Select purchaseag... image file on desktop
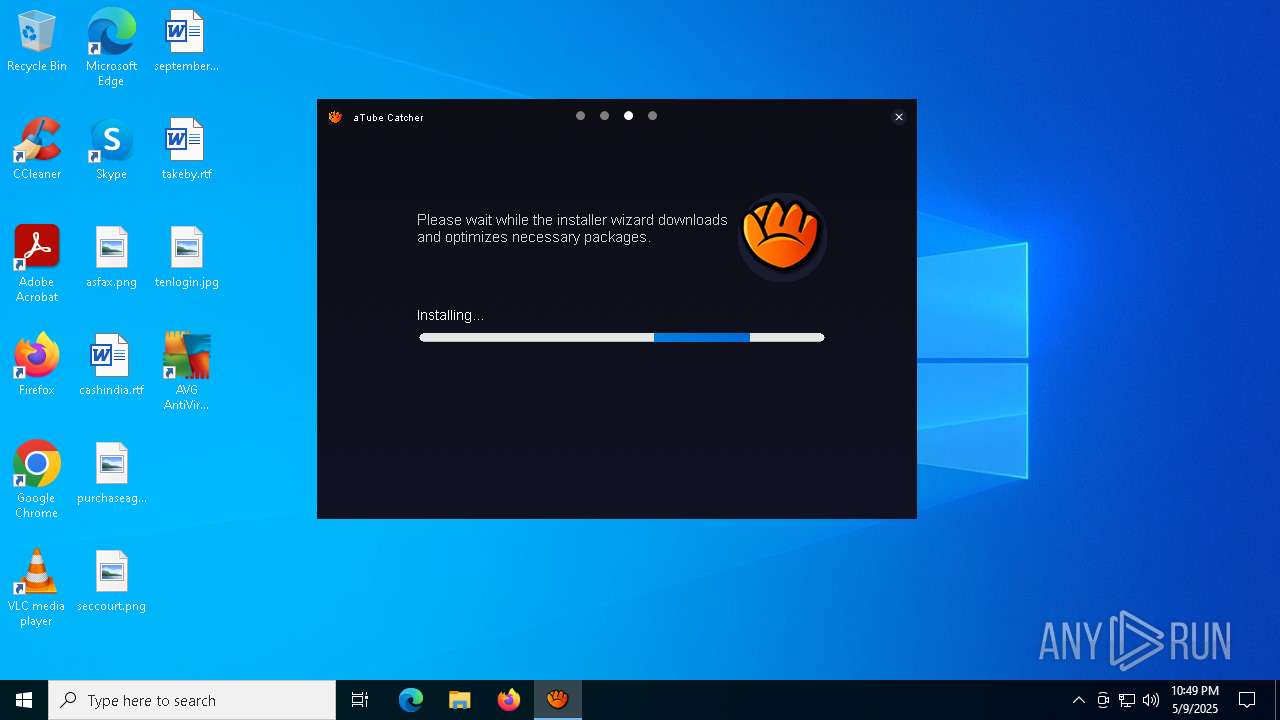The image size is (1280, 720). [x=111, y=474]
